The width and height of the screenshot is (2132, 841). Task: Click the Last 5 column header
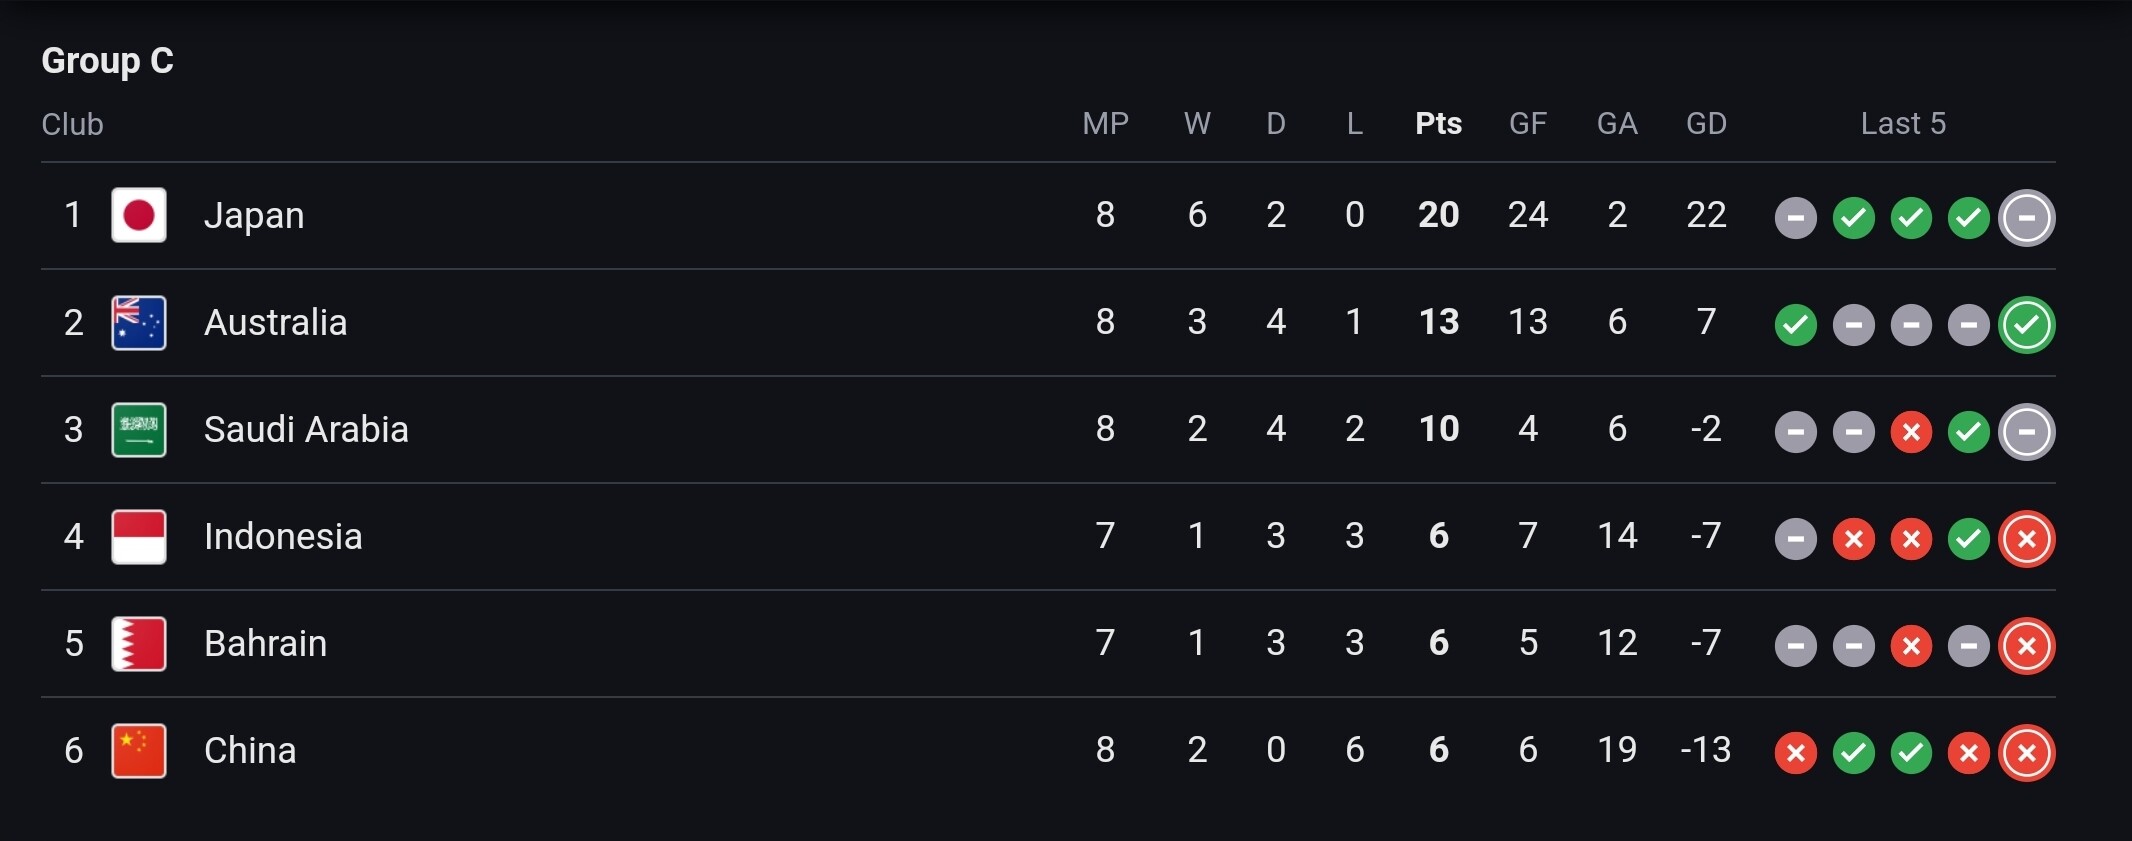tap(1903, 123)
